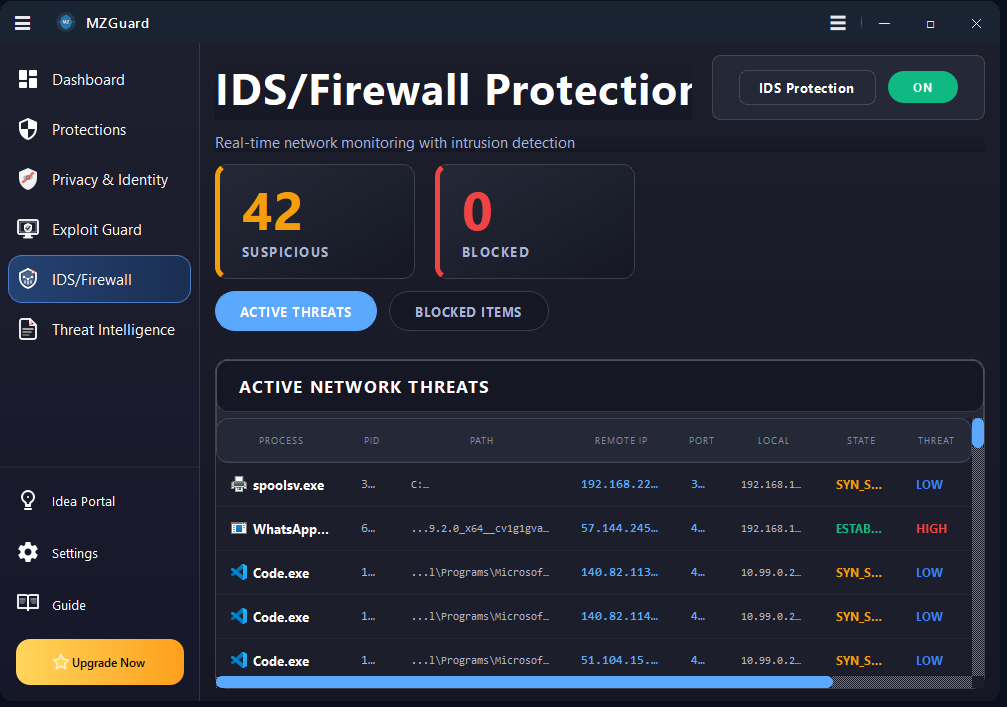Click the Upgrade Now button
The image size is (1007, 707).
coord(99,662)
